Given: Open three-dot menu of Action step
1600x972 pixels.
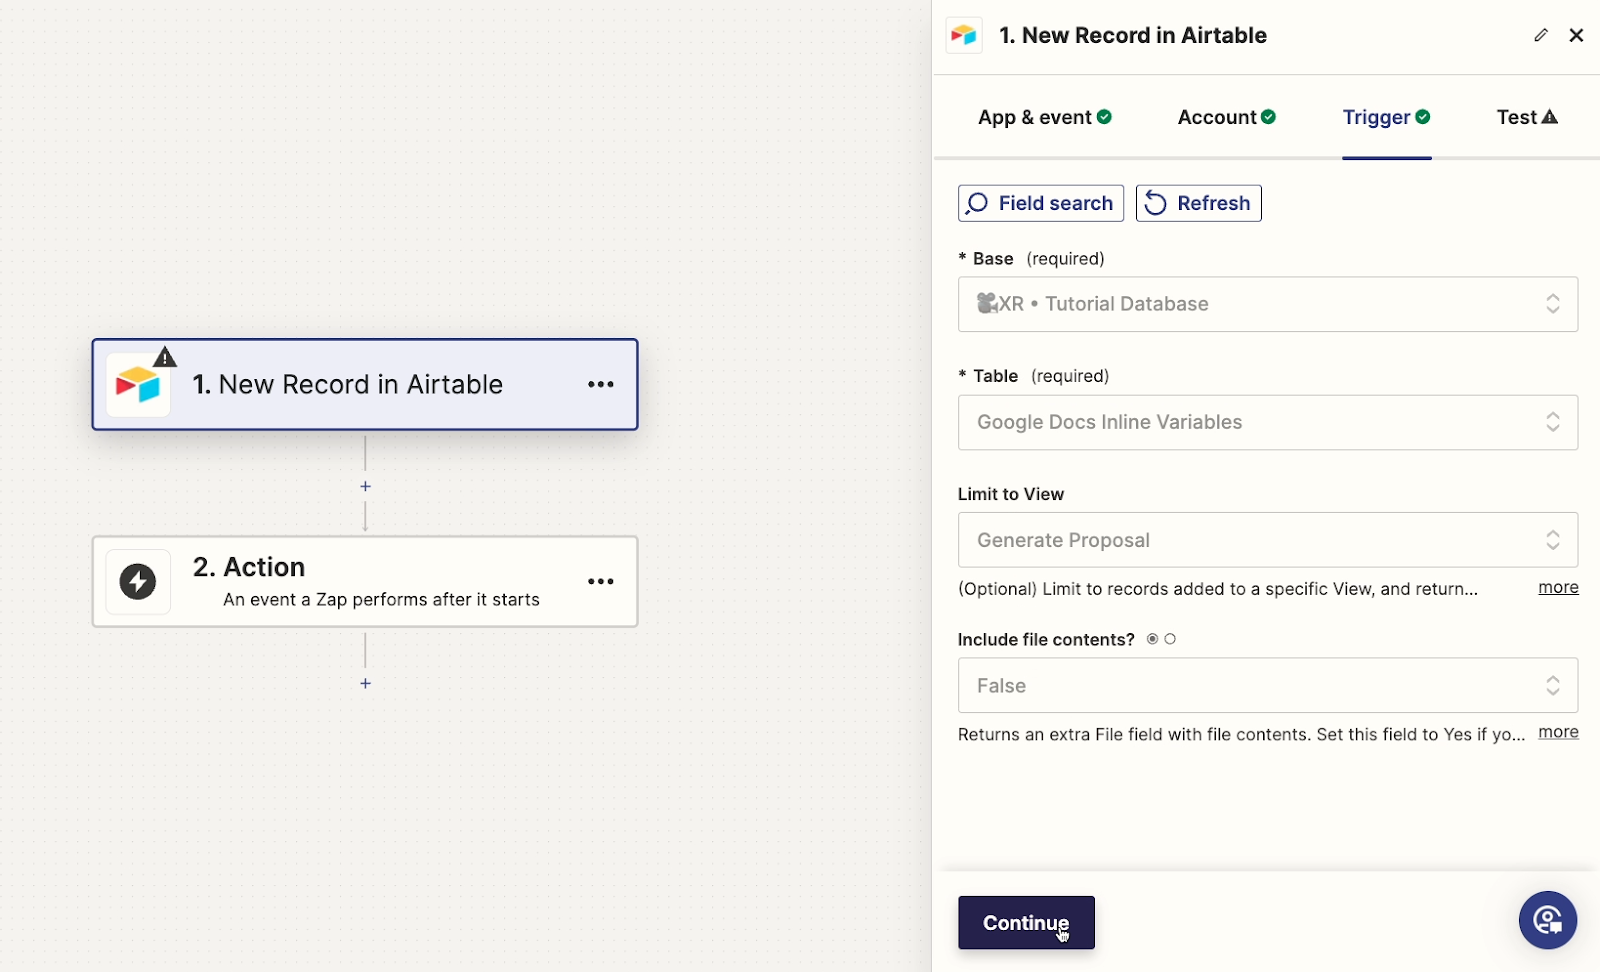Looking at the screenshot, I should (601, 581).
